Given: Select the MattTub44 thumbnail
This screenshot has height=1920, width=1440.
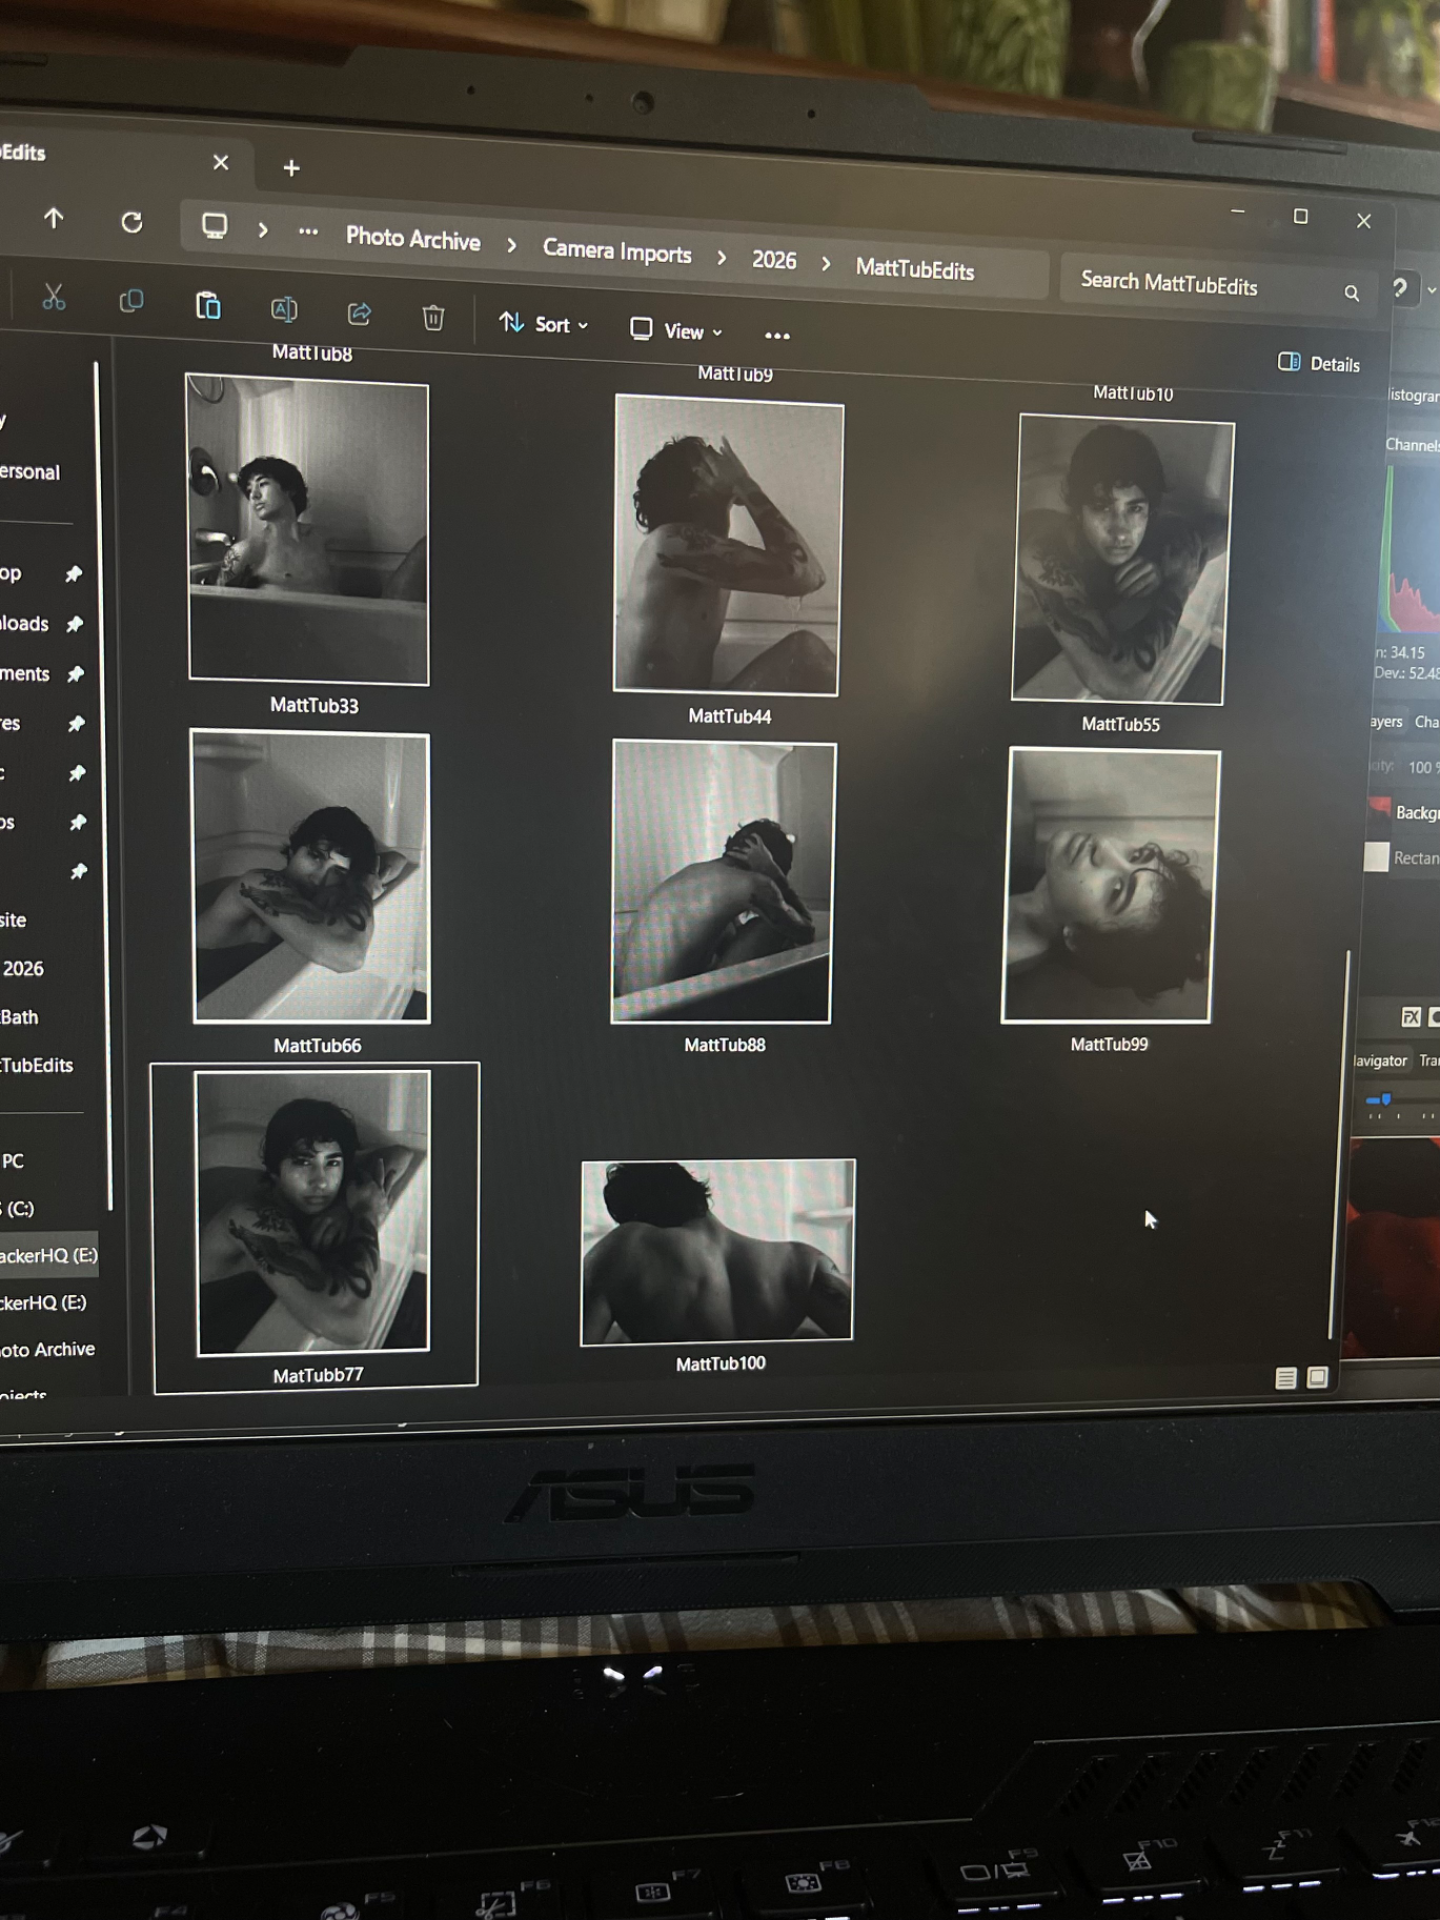Looking at the screenshot, I should (x=728, y=545).
